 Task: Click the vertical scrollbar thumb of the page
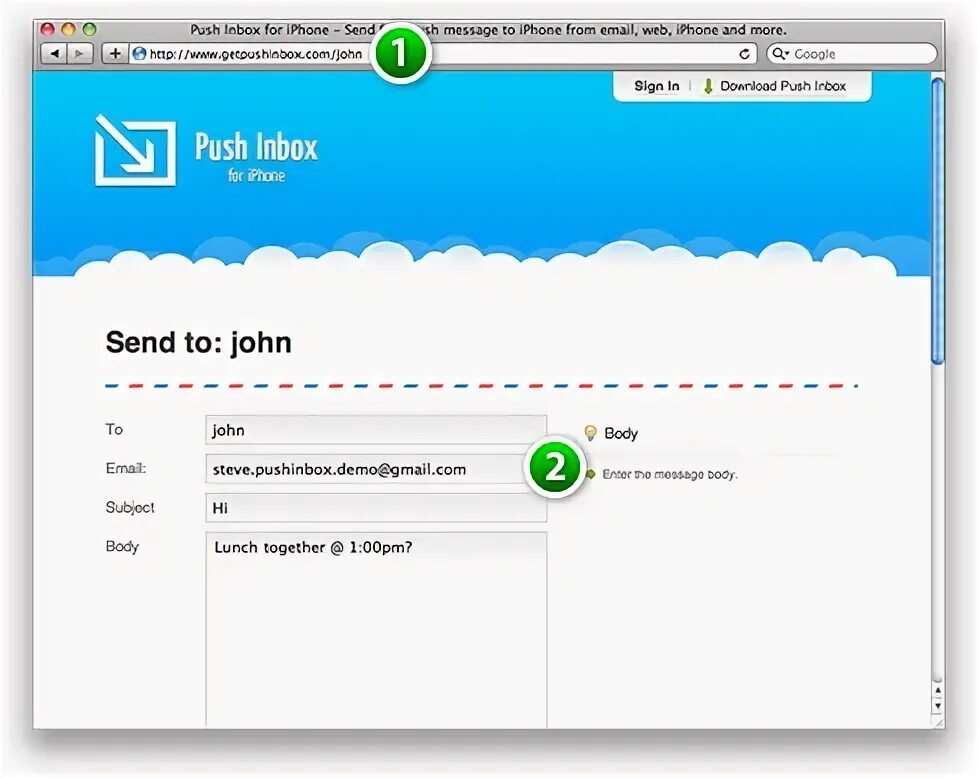coord(937,220)
